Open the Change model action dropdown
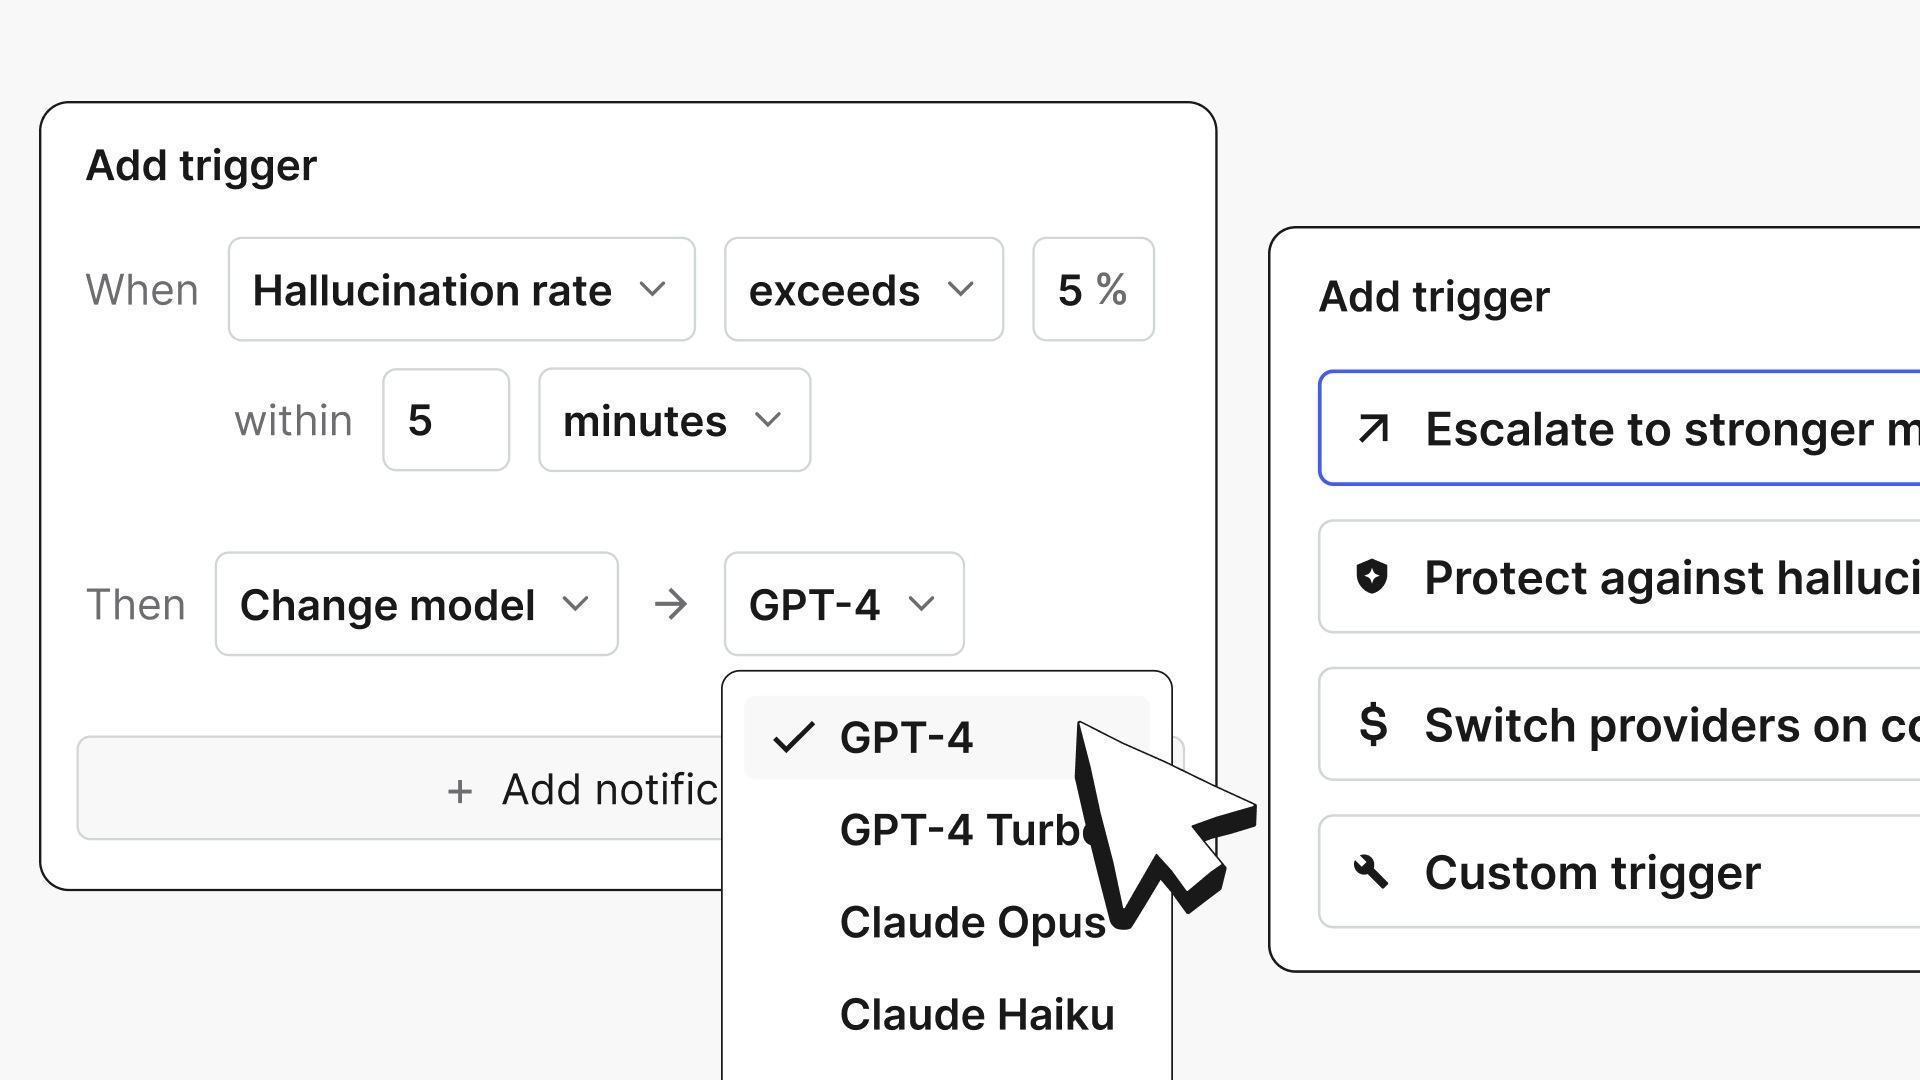The height and width of the screenshot is (1080, 1920). [416, 604]
